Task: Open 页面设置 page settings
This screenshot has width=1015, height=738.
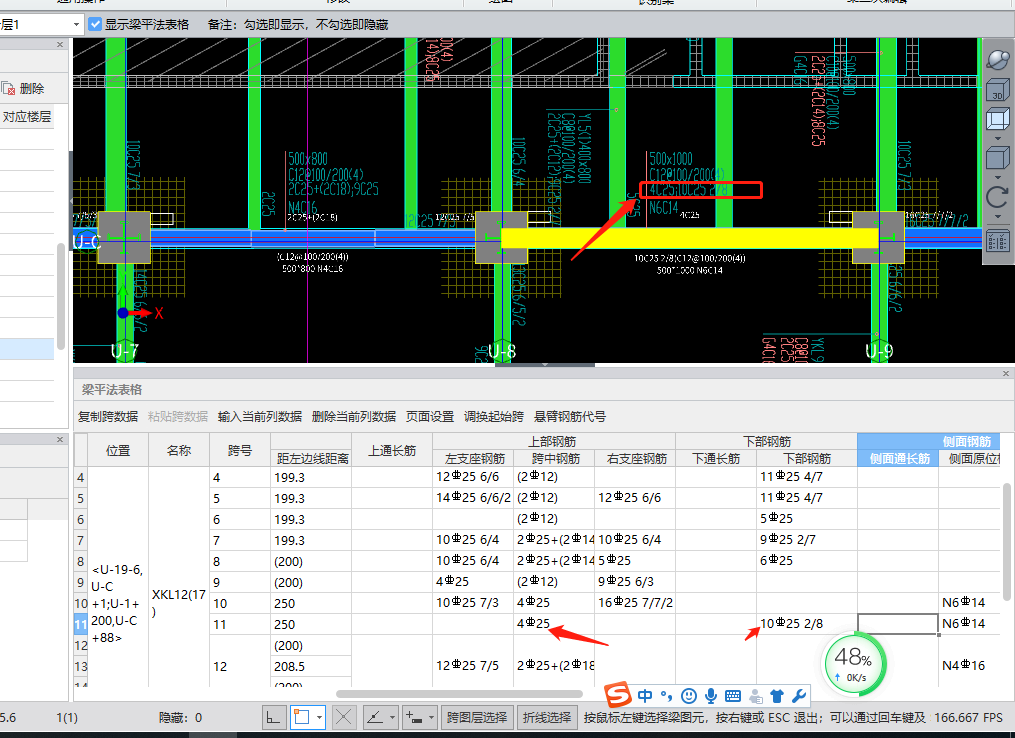Action: (x=430, y=416)
